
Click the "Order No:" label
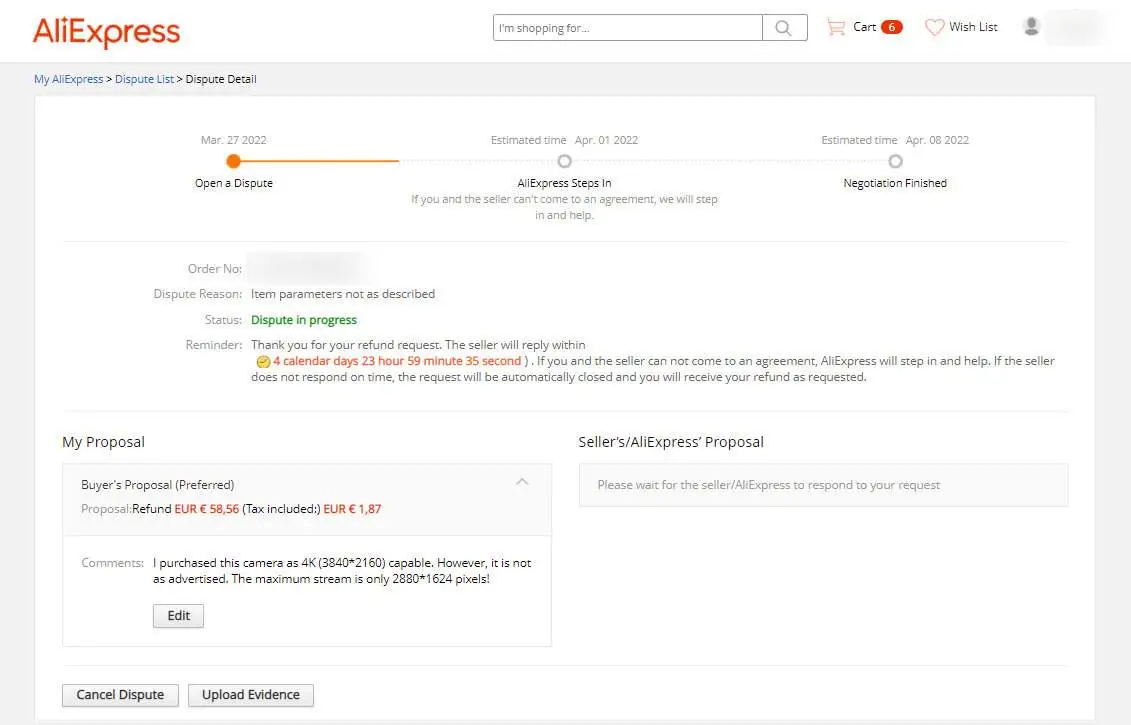(x=214, y=268)
